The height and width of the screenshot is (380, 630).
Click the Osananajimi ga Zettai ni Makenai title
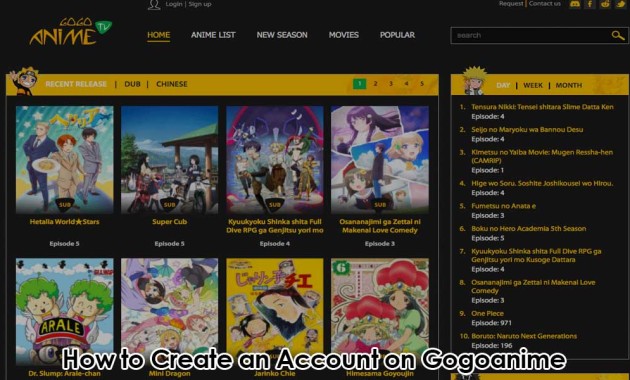380,226
